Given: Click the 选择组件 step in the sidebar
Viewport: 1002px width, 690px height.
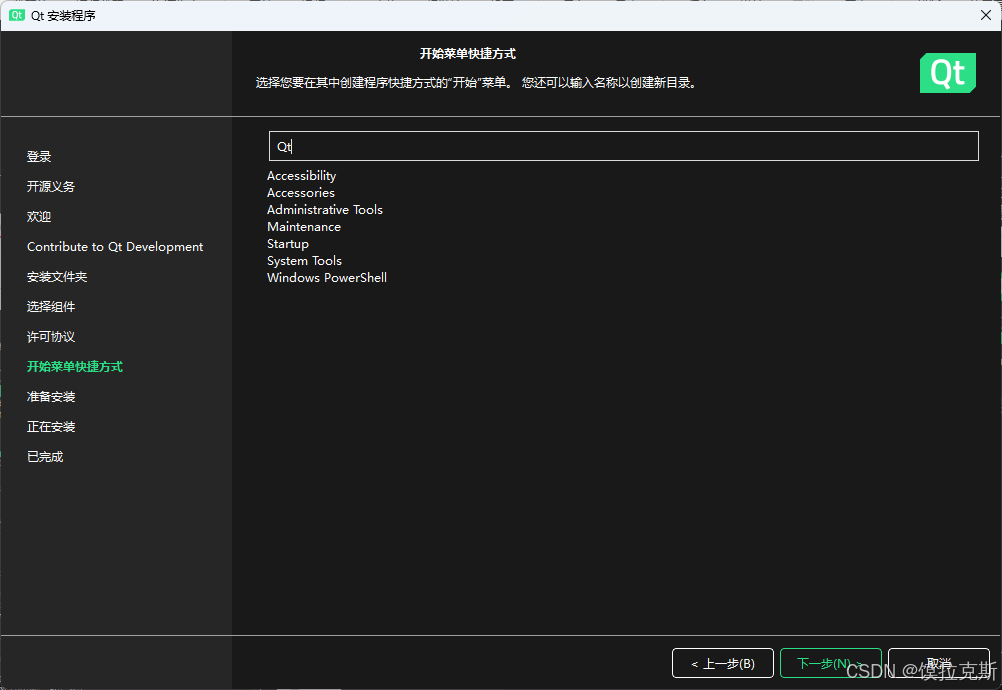Looking at the screenshot, I should click(50, 307).
